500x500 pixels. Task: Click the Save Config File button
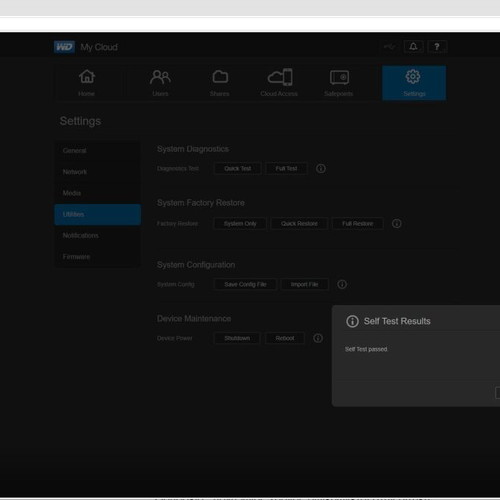click(x=245, y=284)
